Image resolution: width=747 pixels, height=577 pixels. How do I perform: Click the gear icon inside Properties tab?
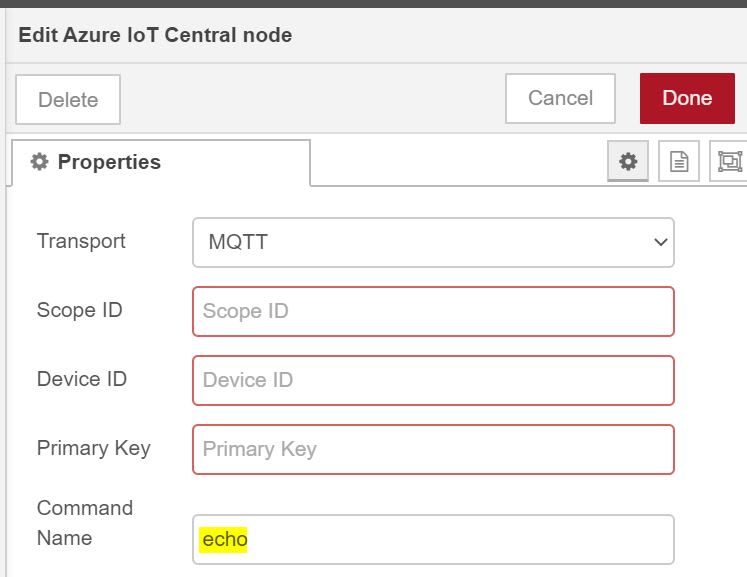click(x=40, y=162)
